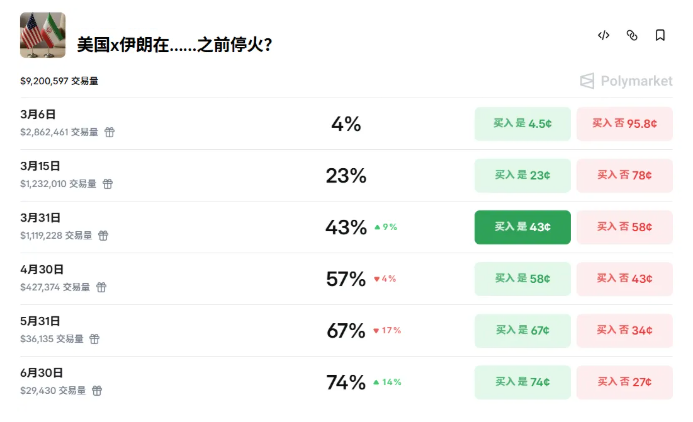The height and width of the screenshot is (422, 693).
Task: Click the gift icon for 3月15日
Action: tap(107, 184)
